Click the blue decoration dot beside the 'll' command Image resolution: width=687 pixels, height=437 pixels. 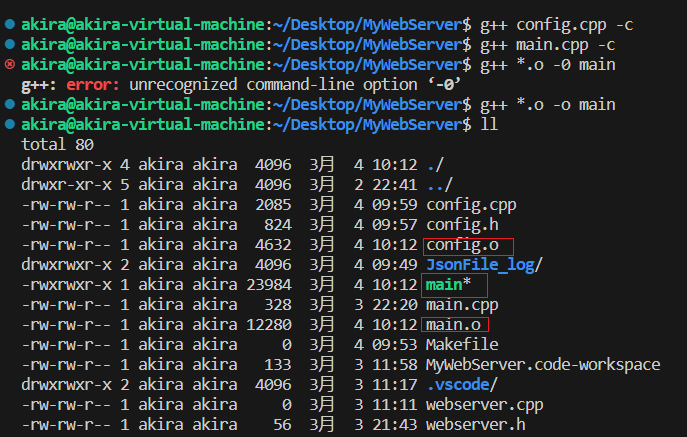pos(9,124)
